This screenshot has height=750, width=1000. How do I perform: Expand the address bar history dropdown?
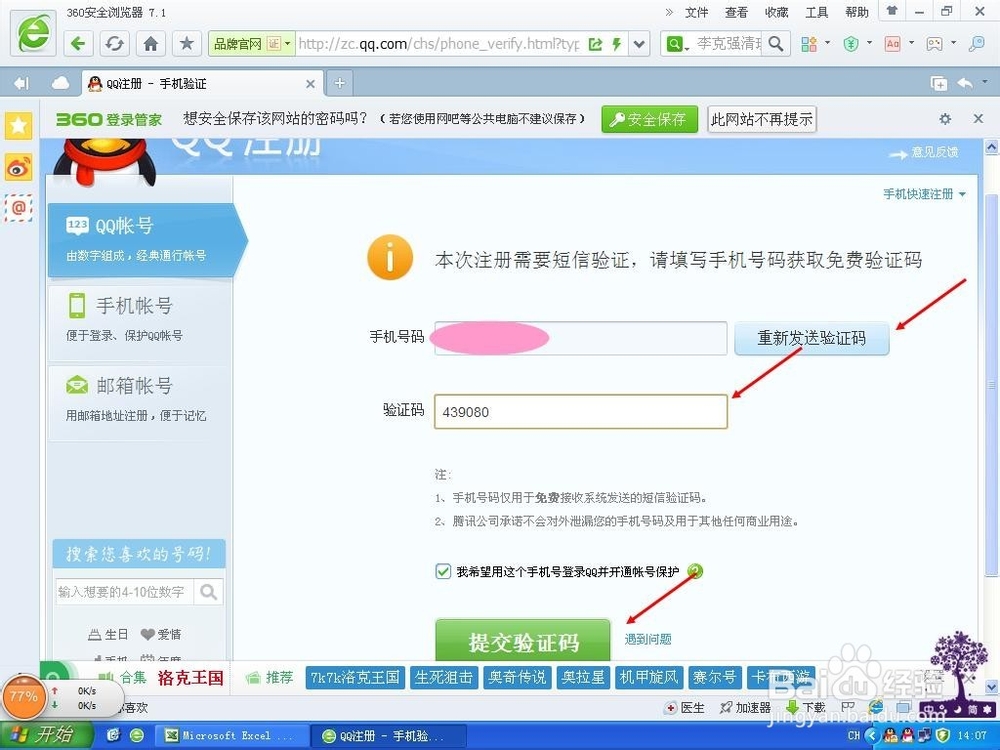coord(639,44)
